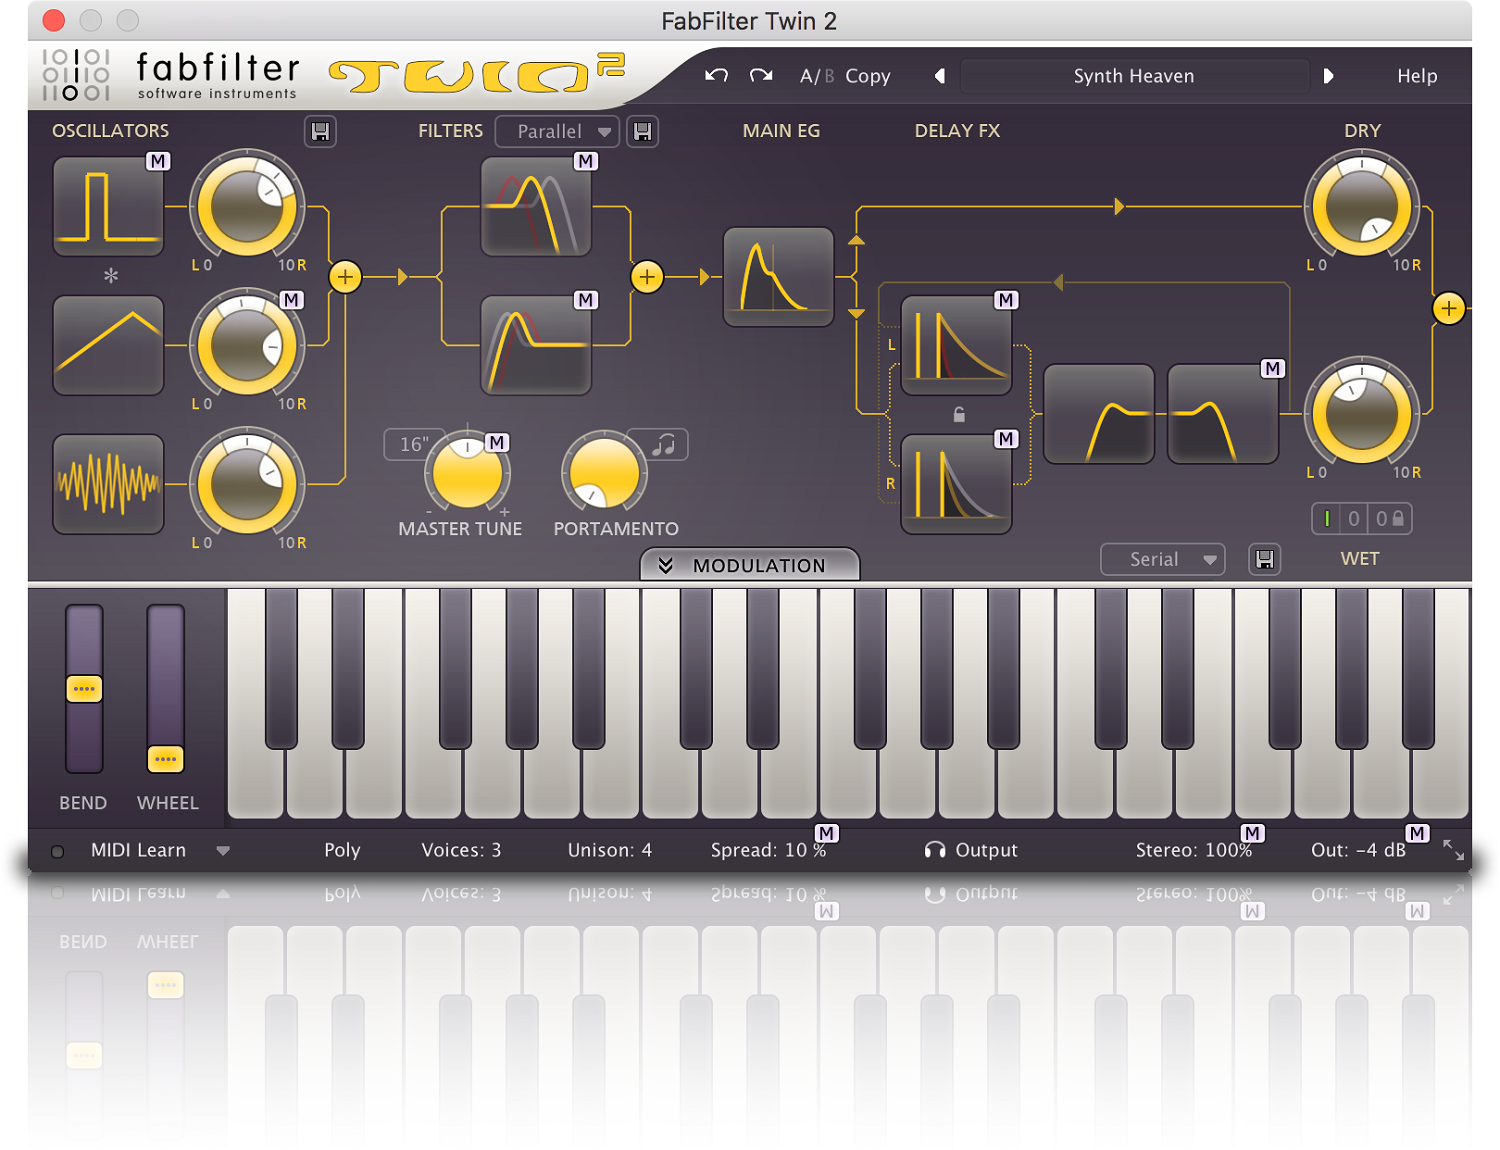Toggle the M badge on top filter

pyautogui.click(x=586, y=161)
